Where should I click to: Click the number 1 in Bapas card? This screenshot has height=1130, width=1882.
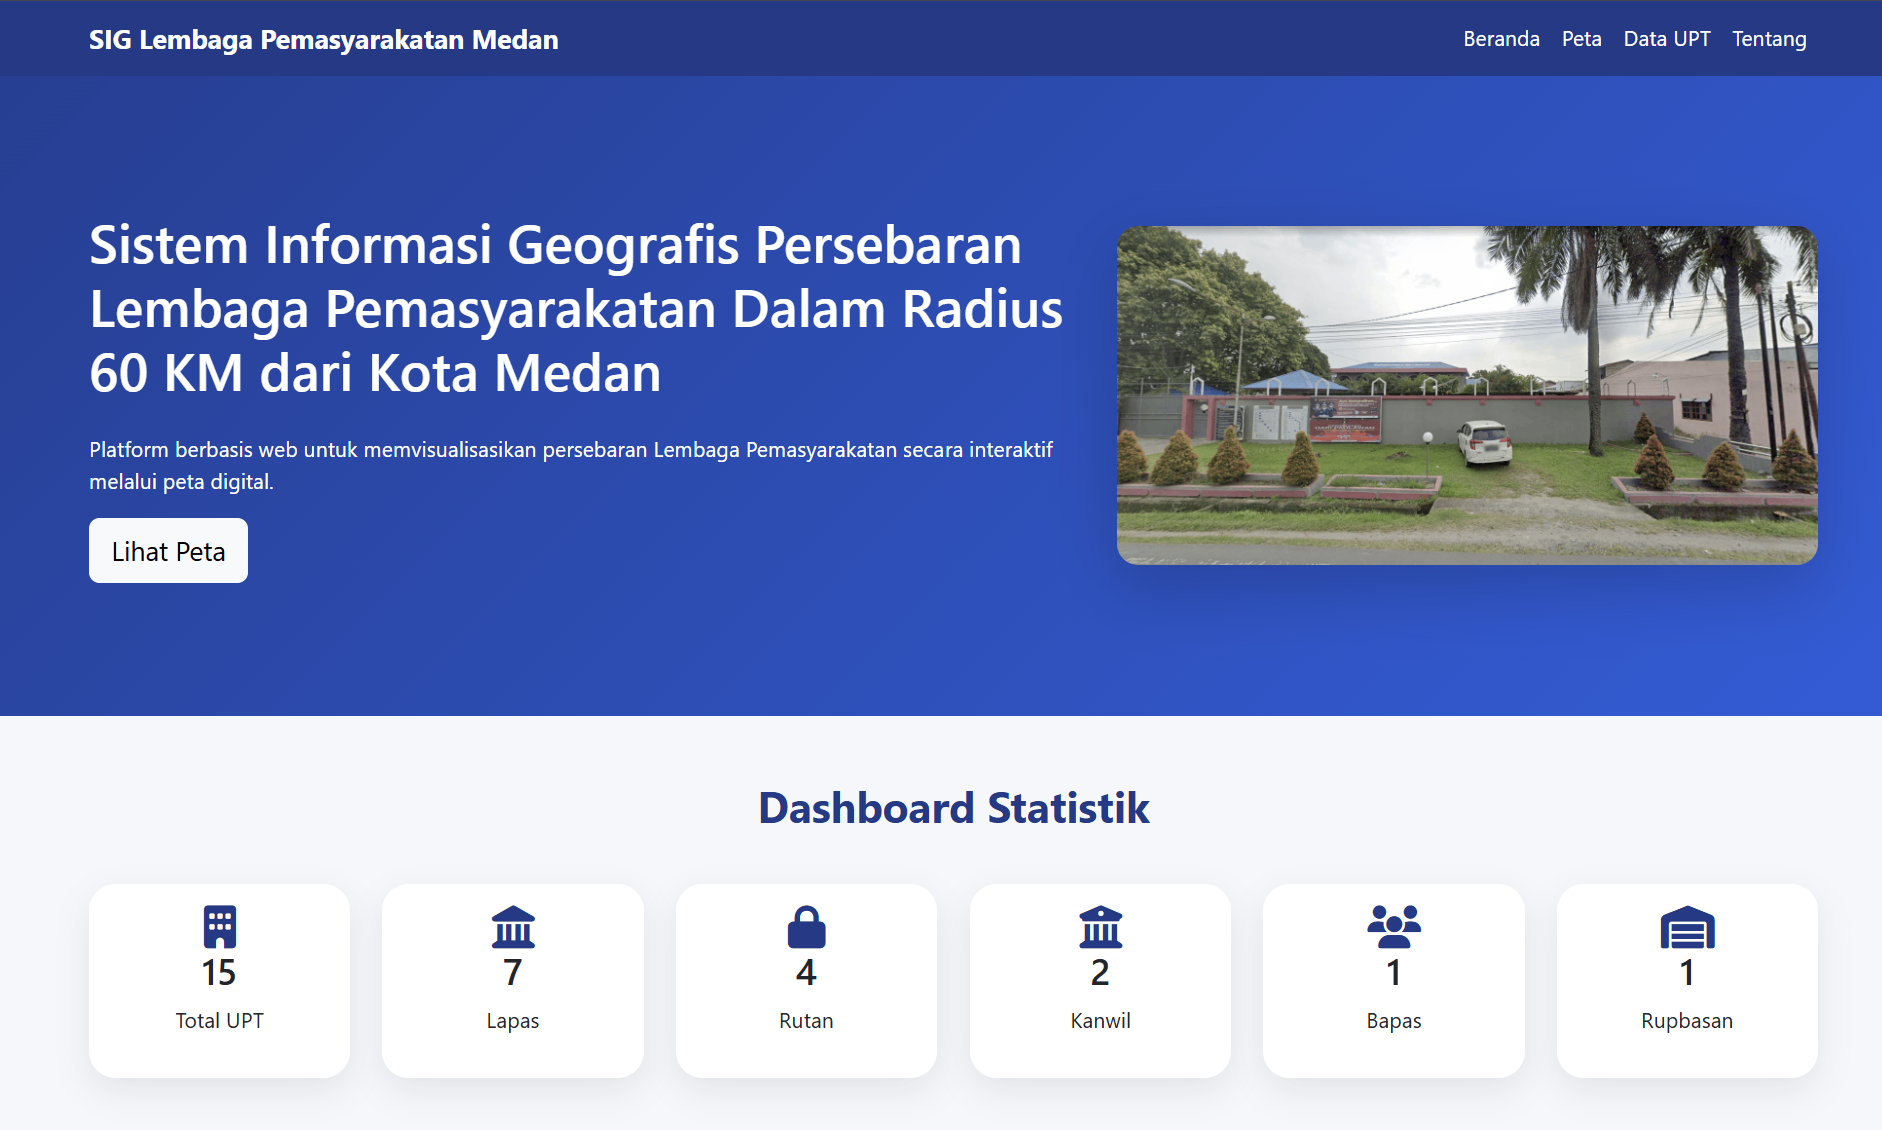pyautogui.click(x=1394, y=973)
